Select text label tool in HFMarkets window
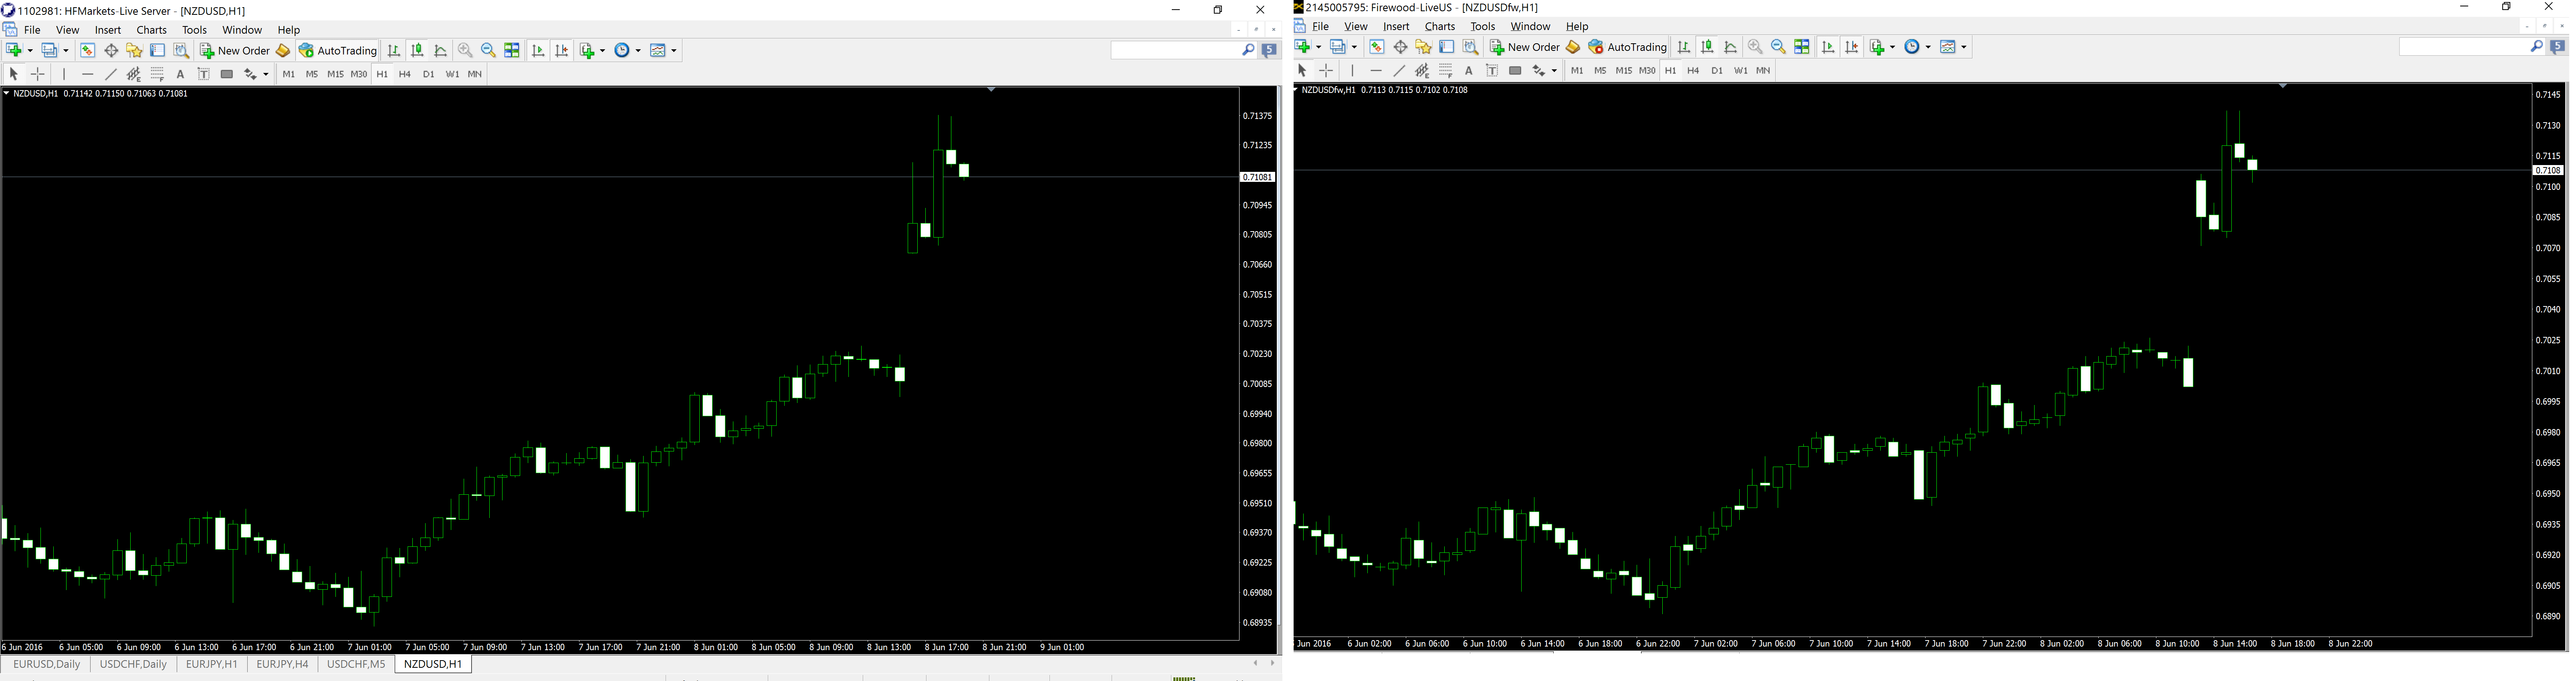 [204, 74]
